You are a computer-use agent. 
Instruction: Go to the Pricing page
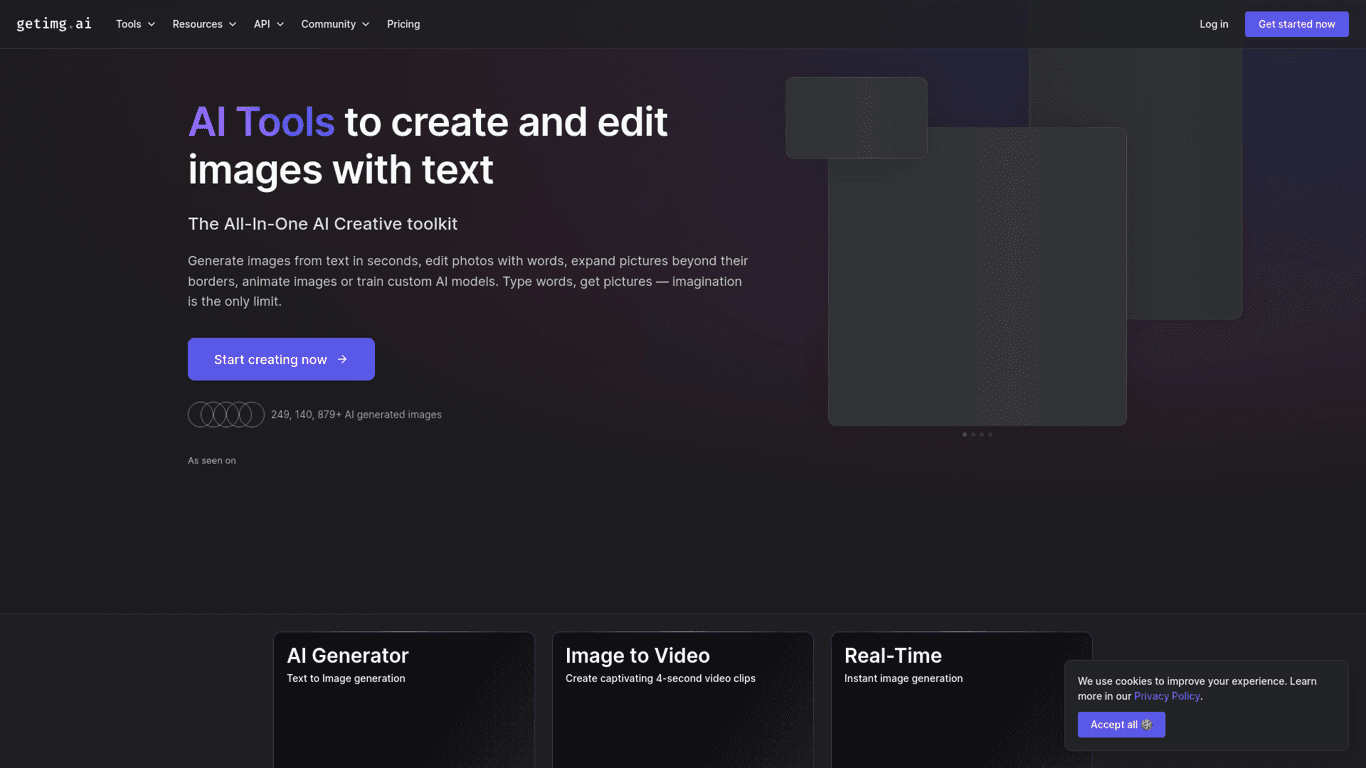403,24
